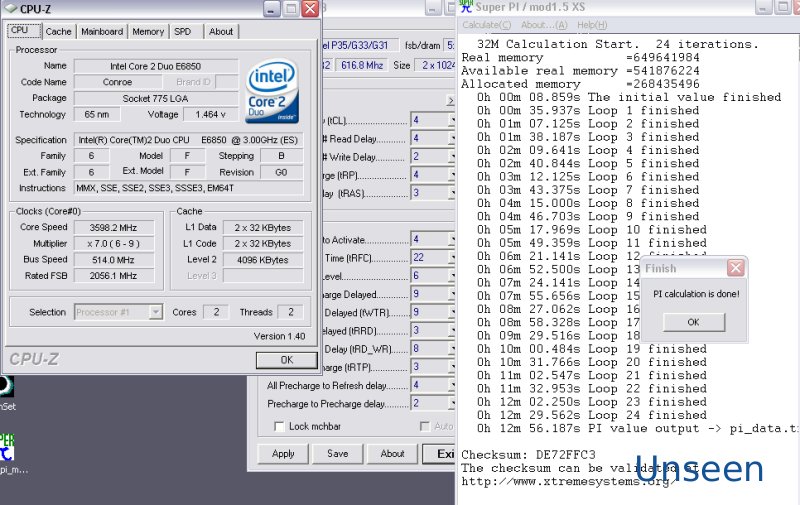Screen dimensions: 800x505
Task: Open the Calculate menu in Super PI
Action: (487, 25)
